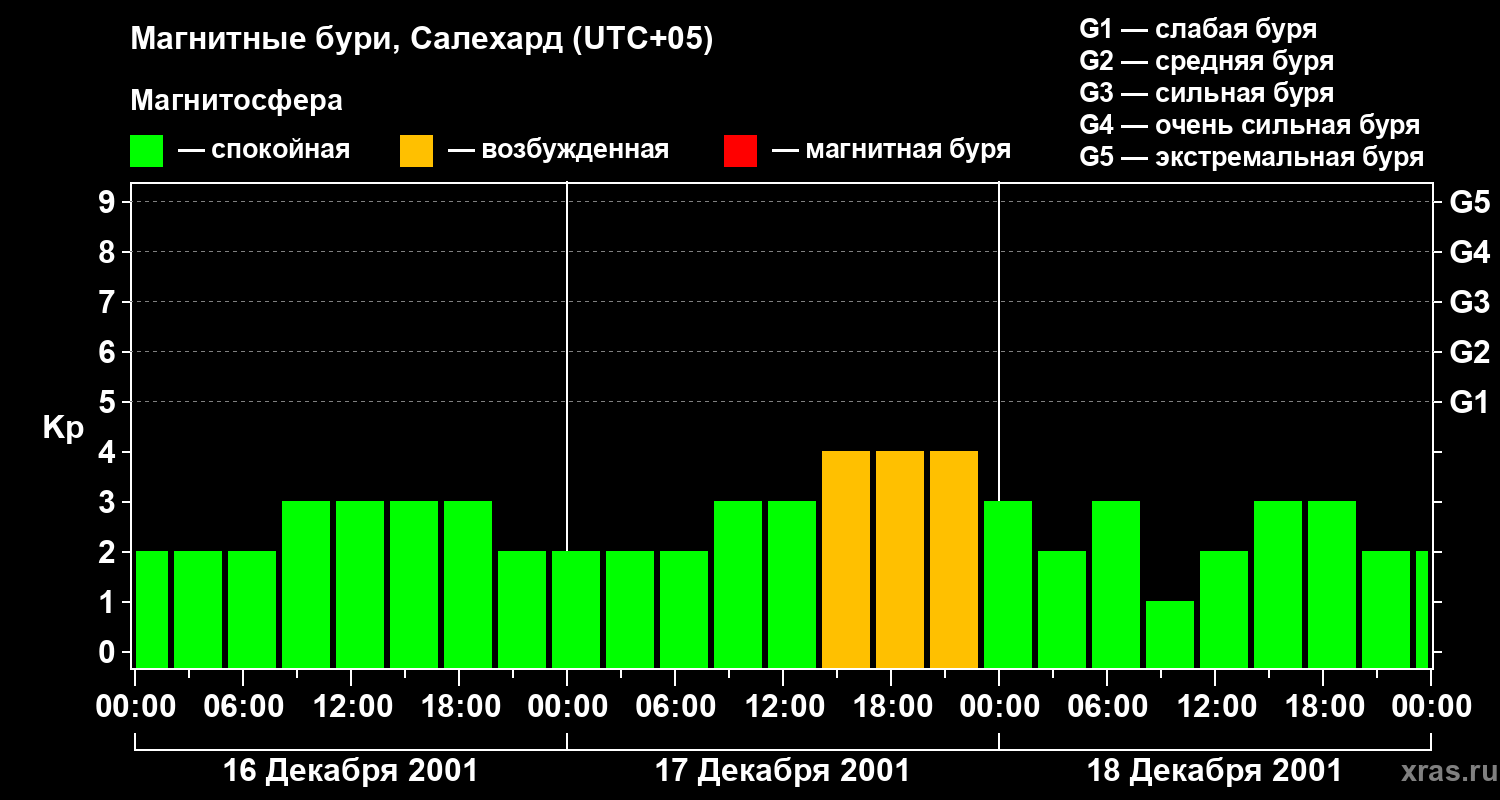Click the orange 'возбужденная' legend swatch
The image size is (1500, 800).
pyautogui.click(x=416, y=151)
